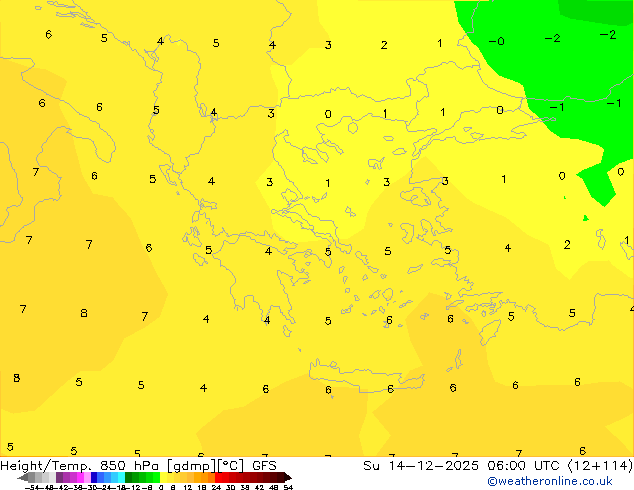Click the '-54' label on color scale

coord(32,487)
